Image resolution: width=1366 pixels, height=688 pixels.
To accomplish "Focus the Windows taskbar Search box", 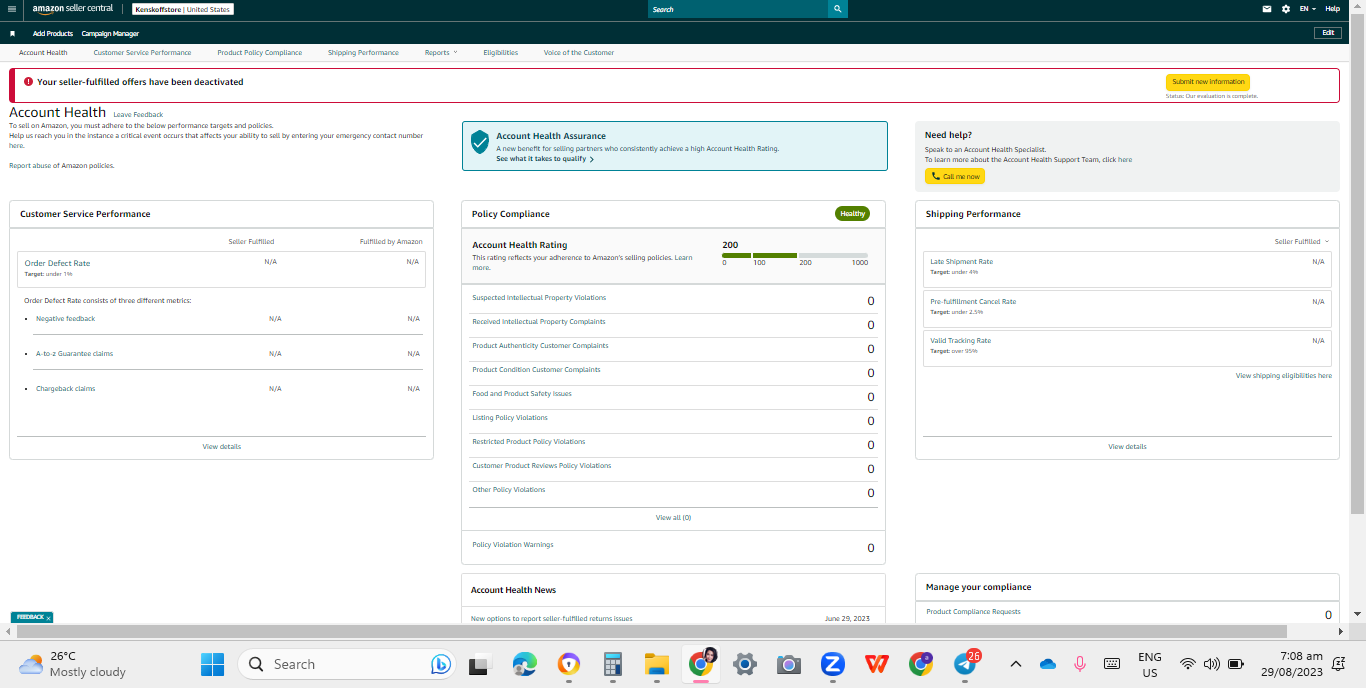I will [x=346, y=664].
